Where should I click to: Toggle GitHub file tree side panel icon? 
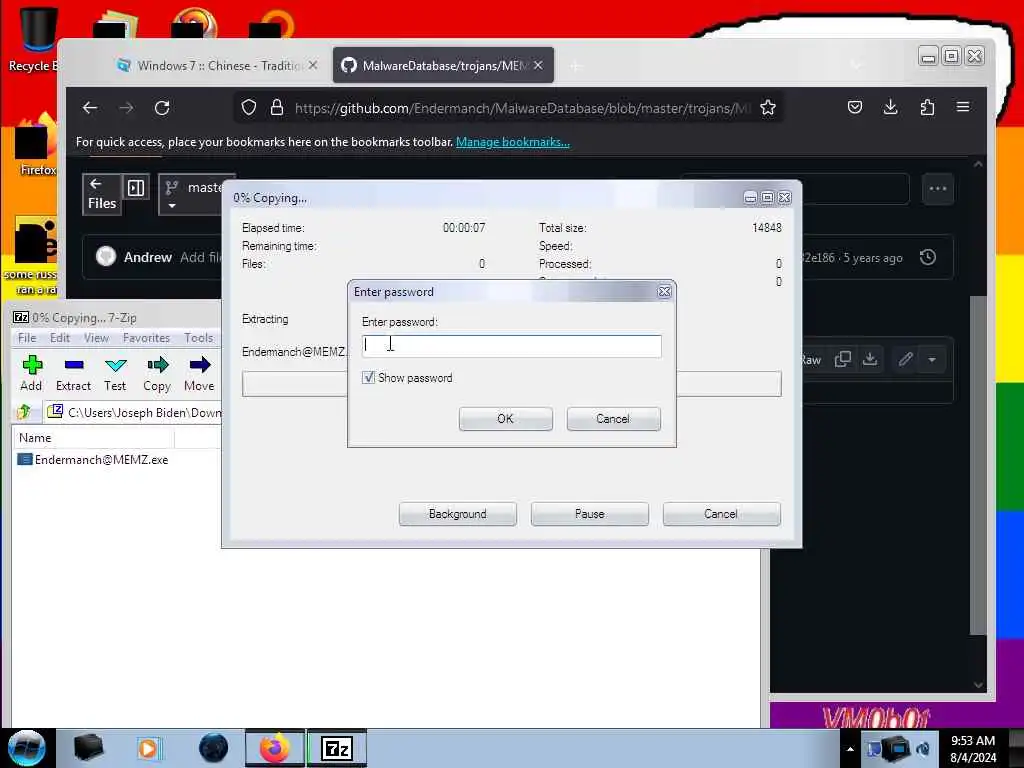click(136, 188)
